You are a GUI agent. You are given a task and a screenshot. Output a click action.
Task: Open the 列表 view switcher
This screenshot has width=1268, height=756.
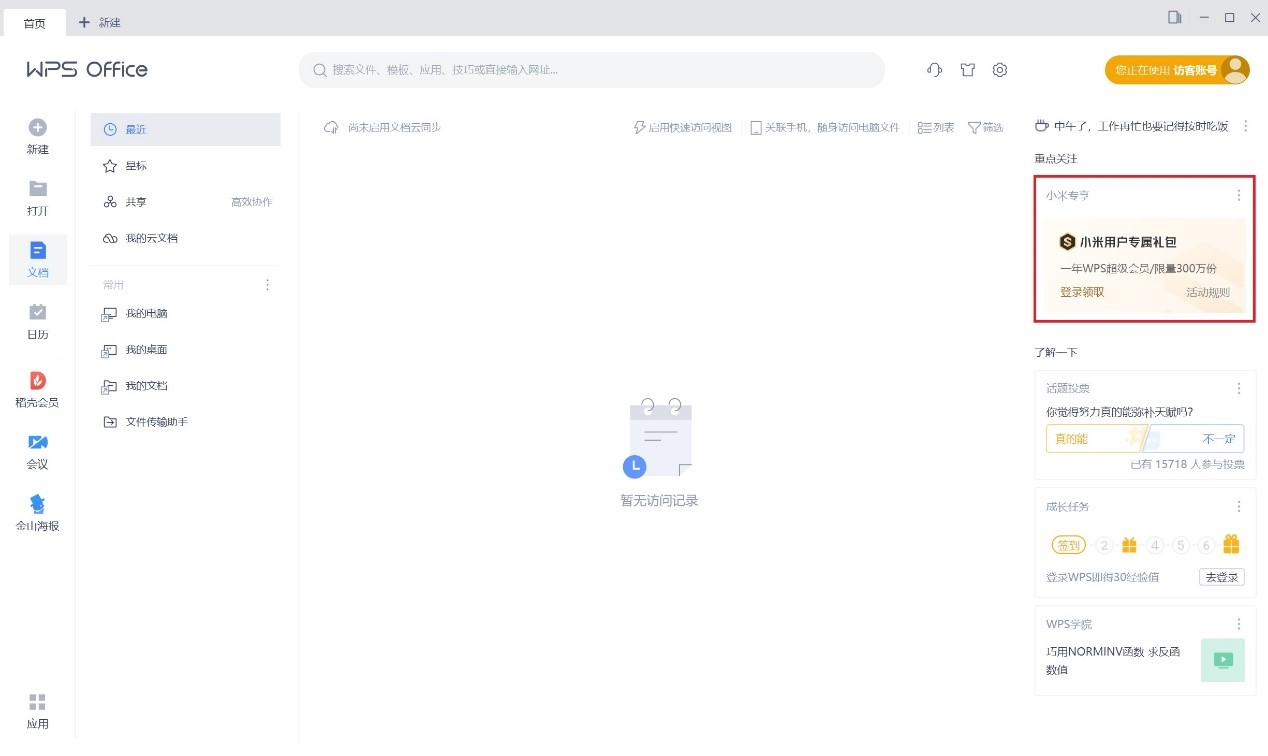[936, 127]
